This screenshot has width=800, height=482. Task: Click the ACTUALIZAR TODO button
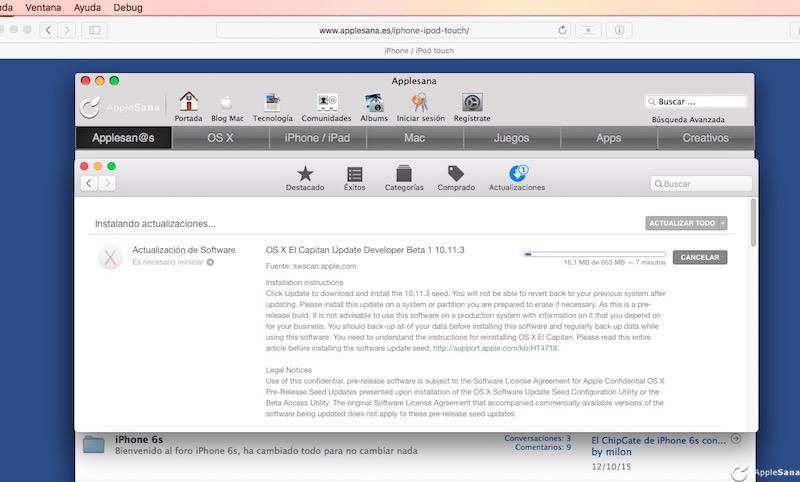[x=682, y=223]
